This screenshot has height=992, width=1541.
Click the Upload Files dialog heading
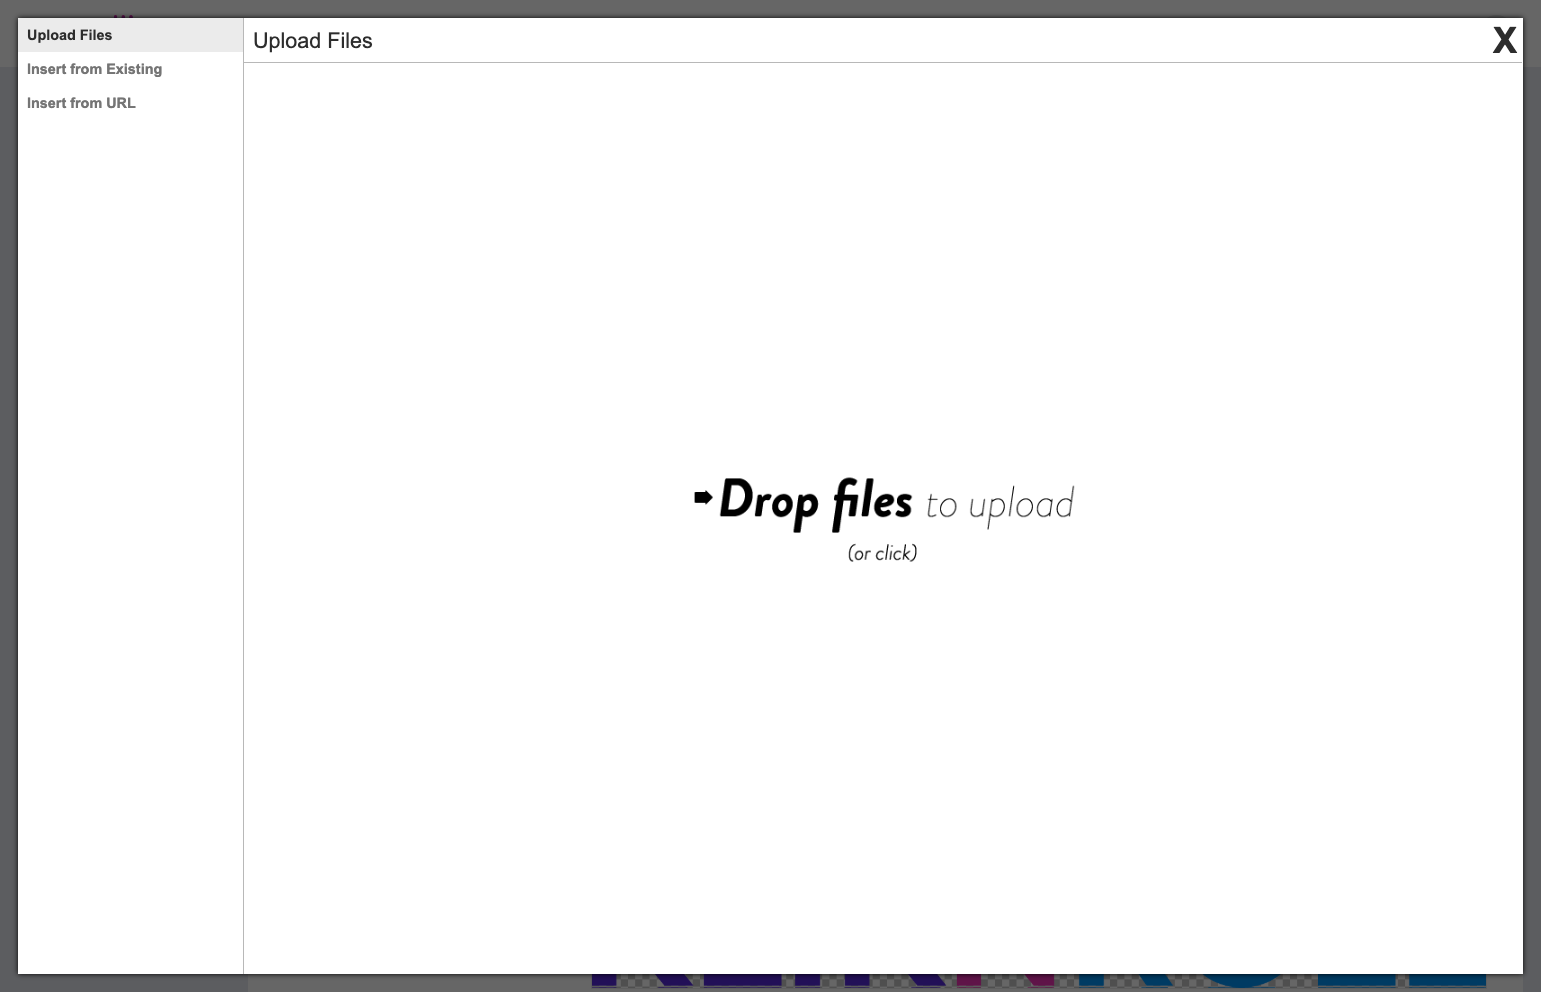[313, 41]
